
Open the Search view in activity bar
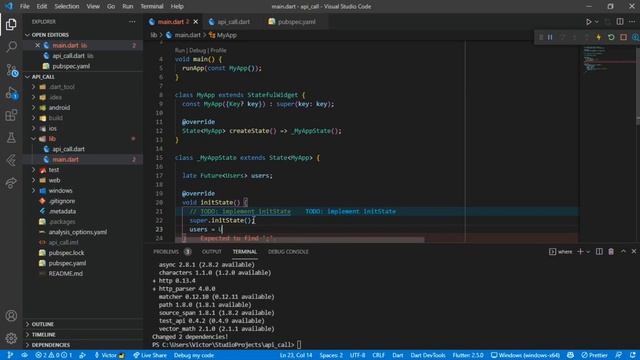pyautogui.click(x=11, y=47)
